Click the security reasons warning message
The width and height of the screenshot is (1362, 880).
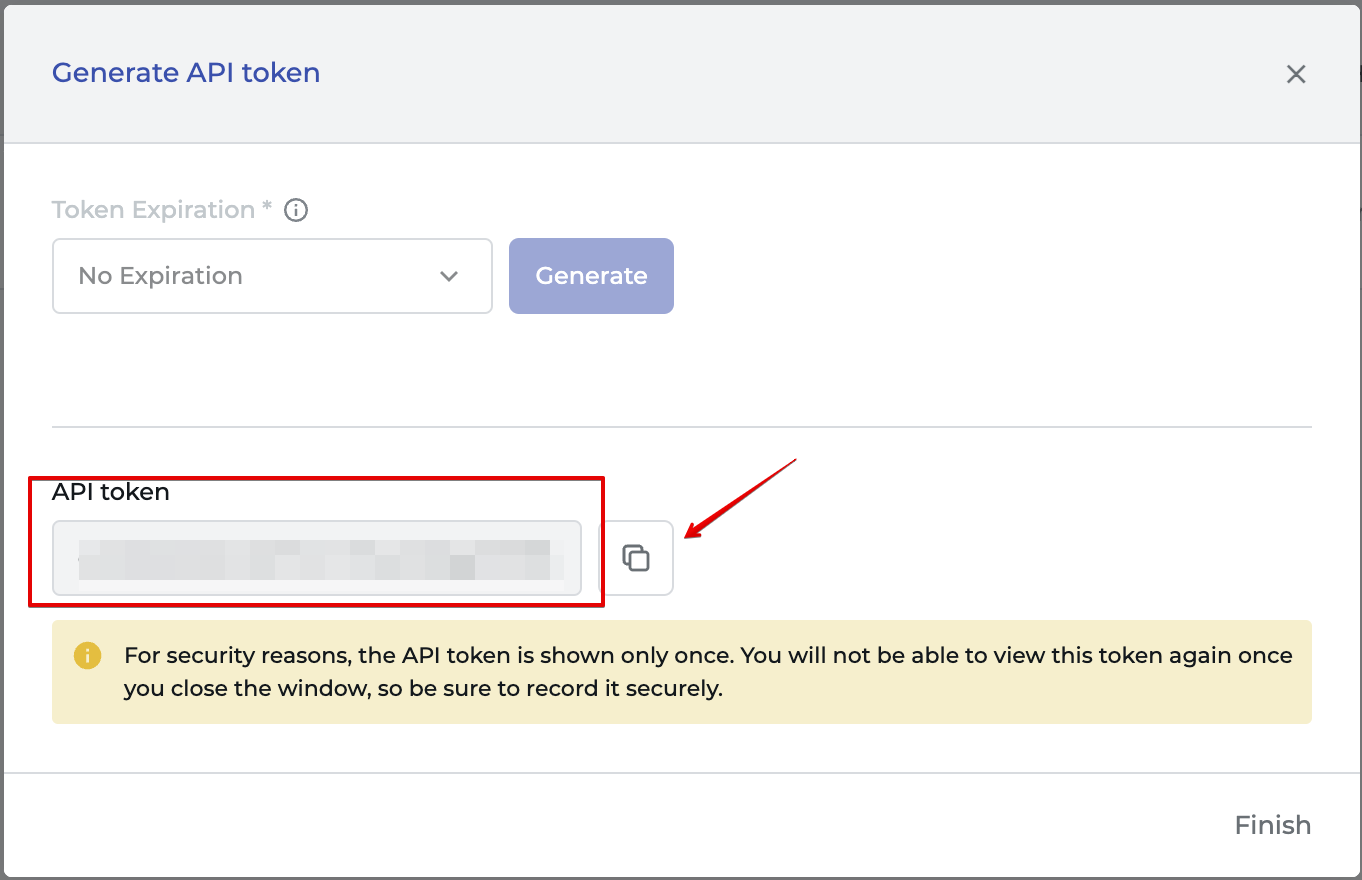(x=708, y=672)
